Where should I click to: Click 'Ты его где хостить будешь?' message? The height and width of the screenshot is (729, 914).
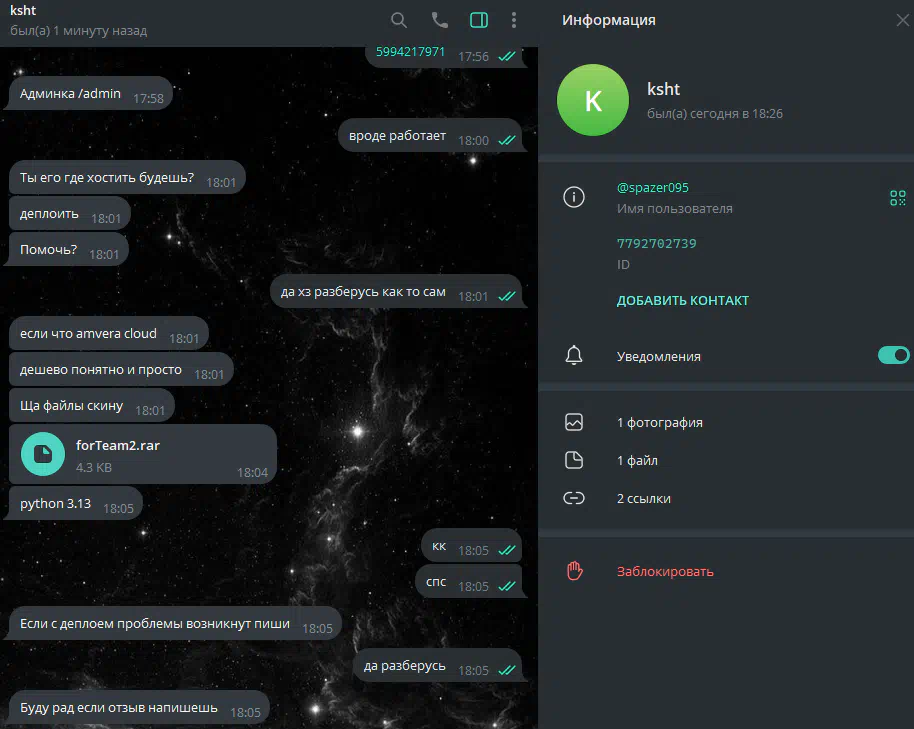[127, 177]
